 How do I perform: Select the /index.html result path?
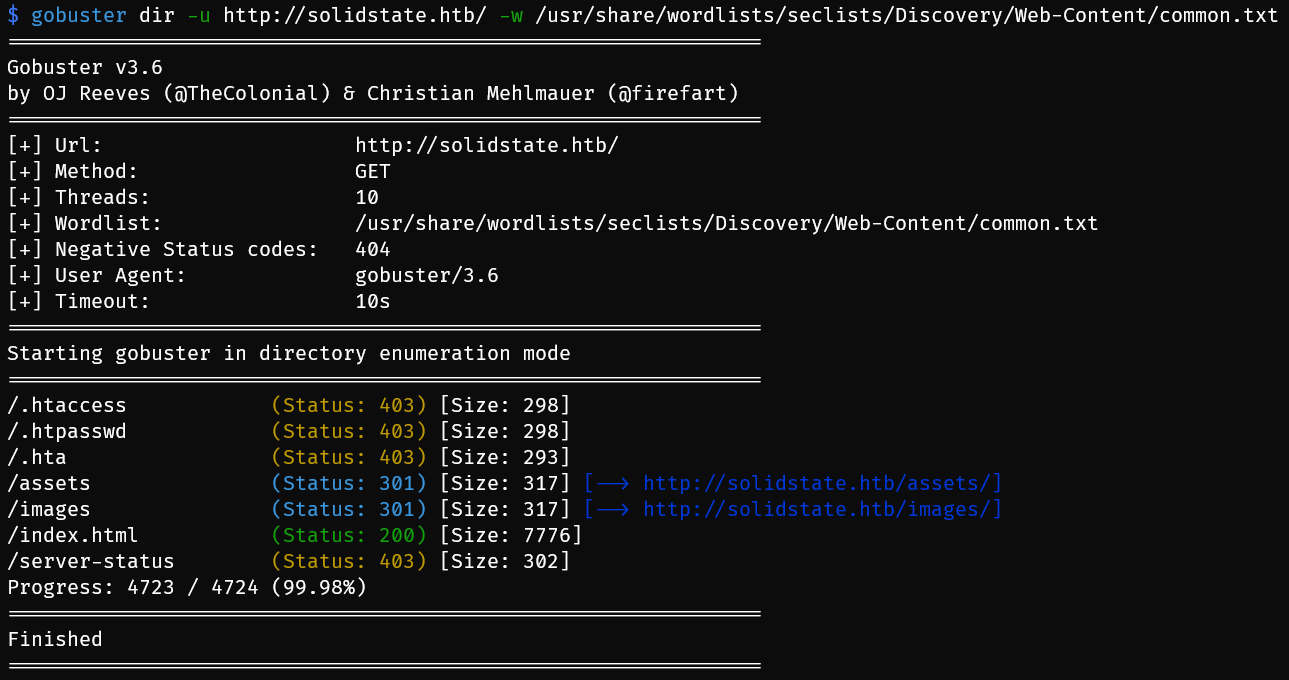(73, 535)
